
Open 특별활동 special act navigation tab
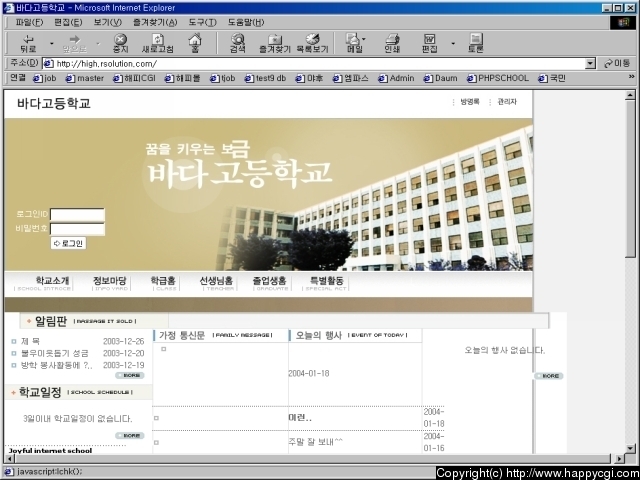[x=327, y=283]
